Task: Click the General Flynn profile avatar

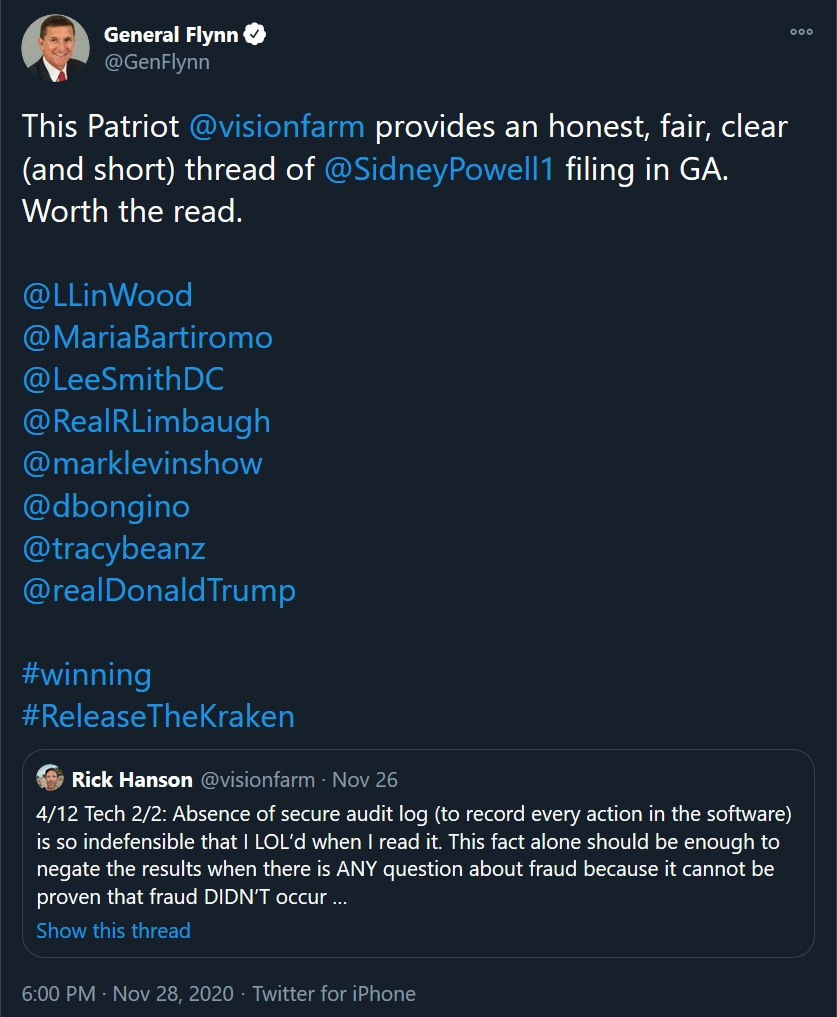Action: pyautogui.click(x=53, y=49)
